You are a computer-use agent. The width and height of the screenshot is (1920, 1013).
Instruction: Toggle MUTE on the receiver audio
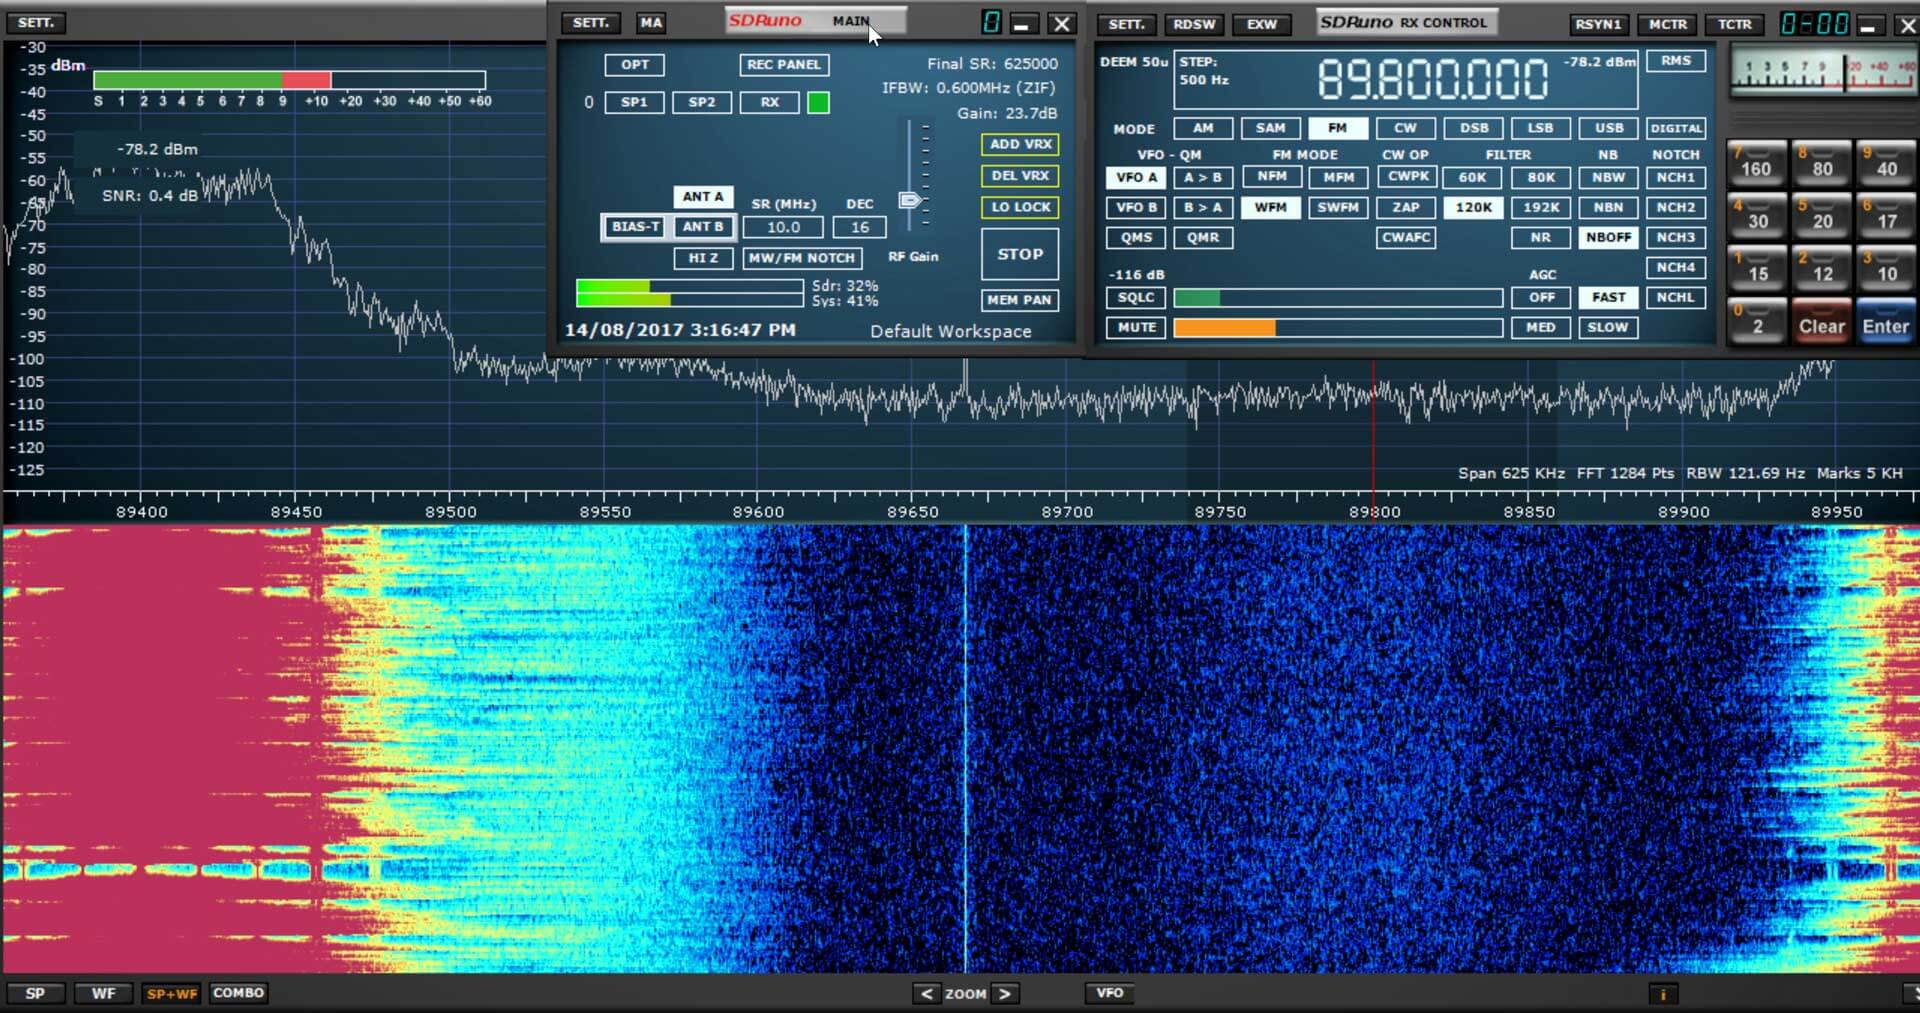pyautogui.click(x=1135, y=327)
